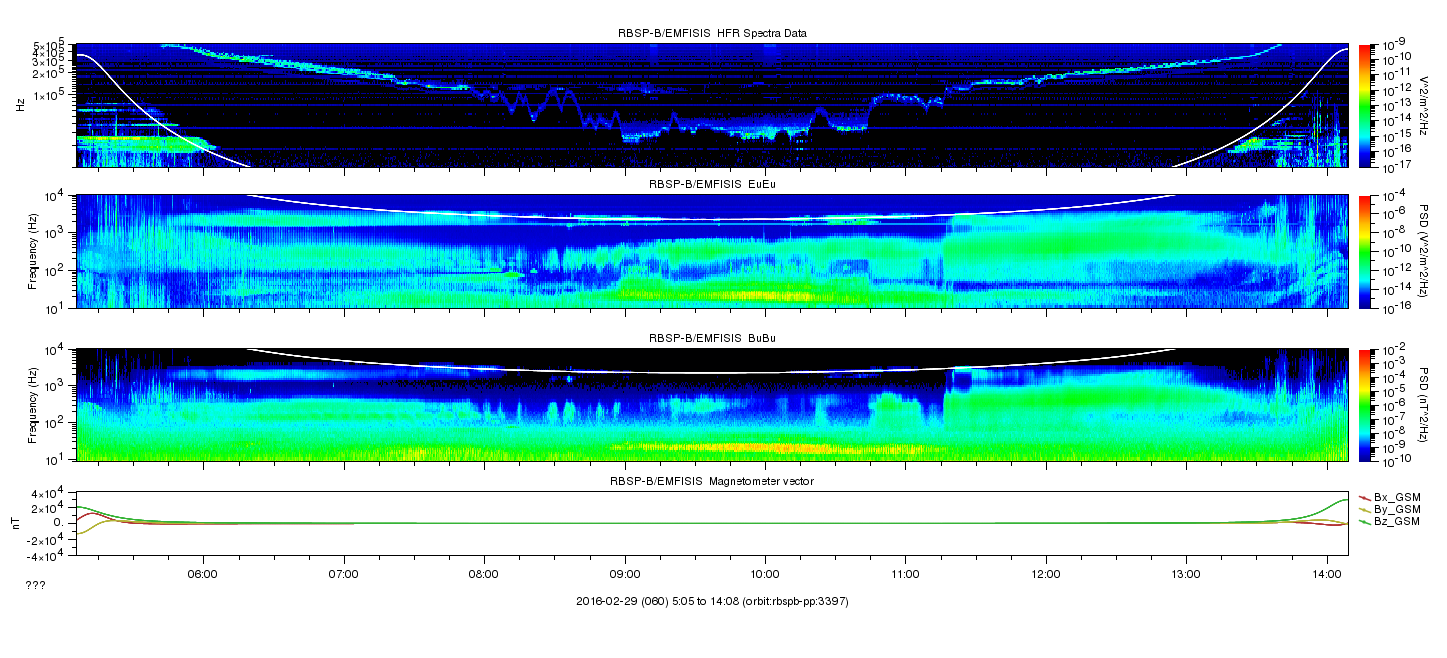Select the HFR Spectra Data color bar

pyautogui.click(x=1363, y=104)
